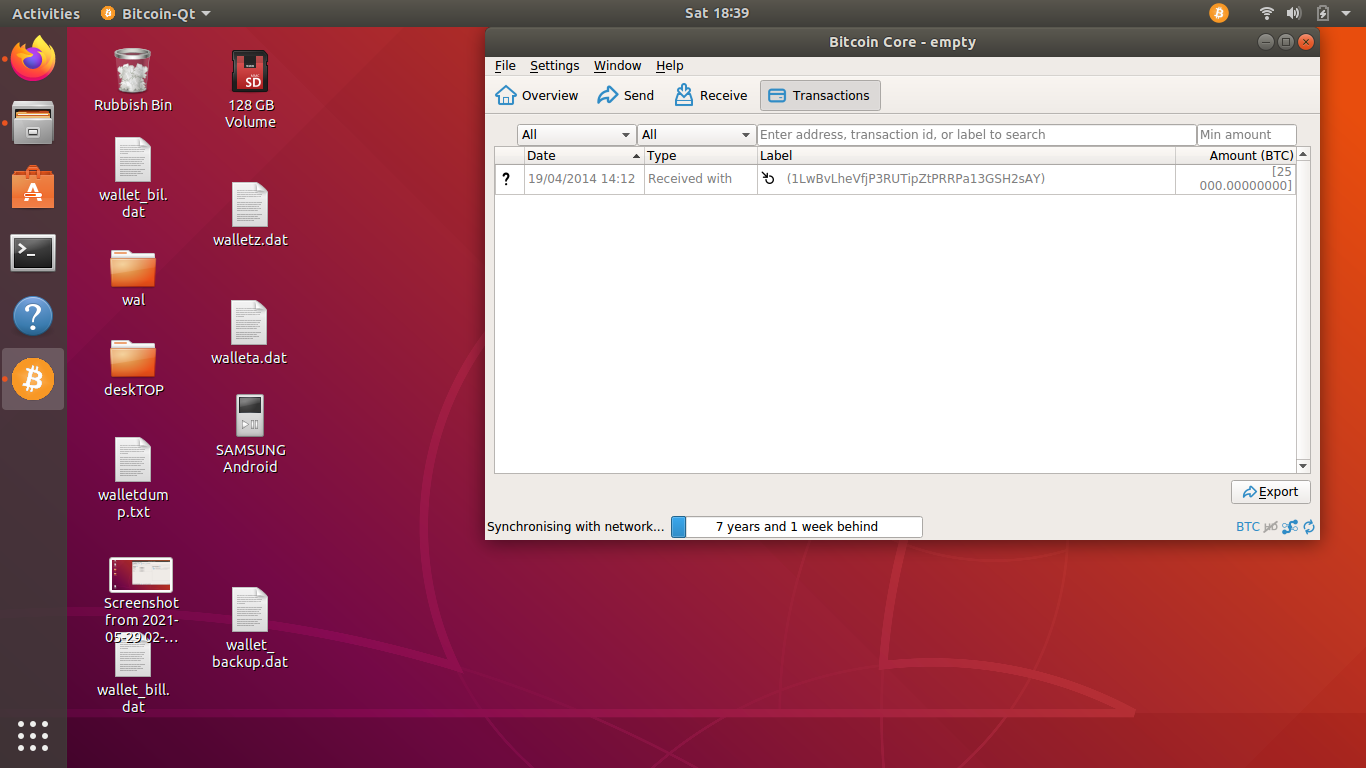
Task: Open Firefox from the dock
Action: click(x=33, y=59)
